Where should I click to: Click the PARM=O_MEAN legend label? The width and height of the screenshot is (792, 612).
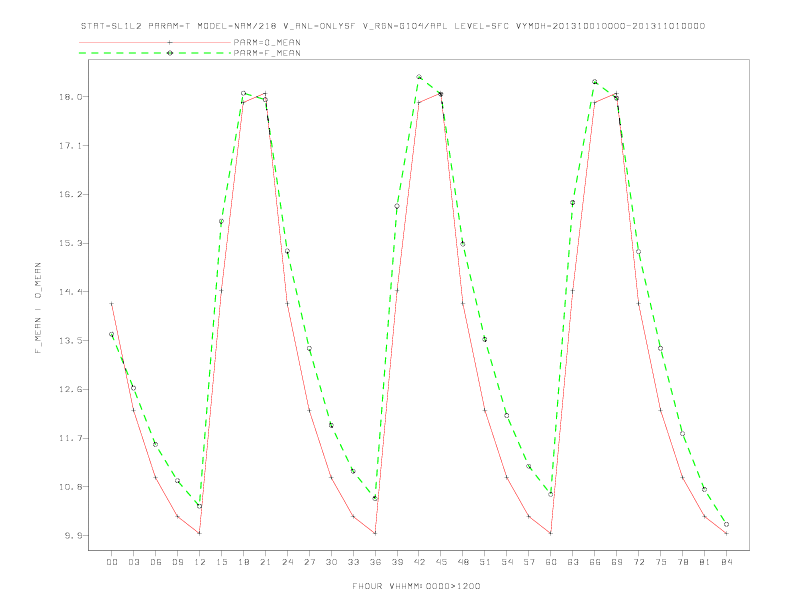(267, 42)
